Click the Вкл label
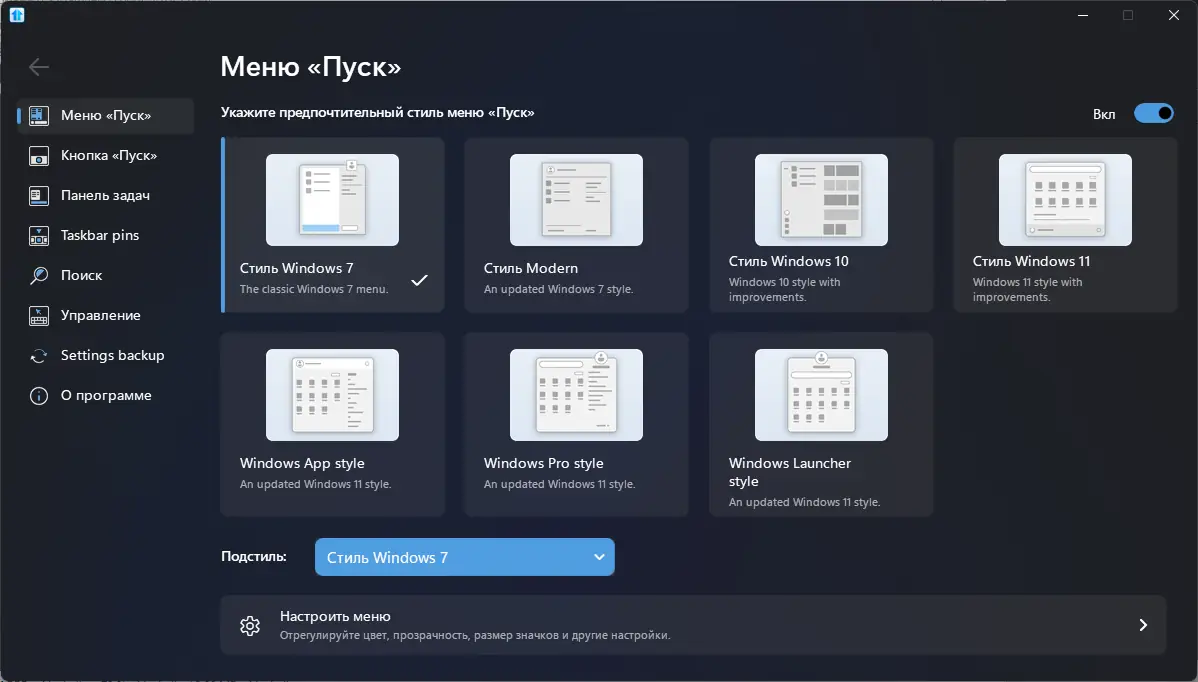The image size is (1198, 682). 1104,114
